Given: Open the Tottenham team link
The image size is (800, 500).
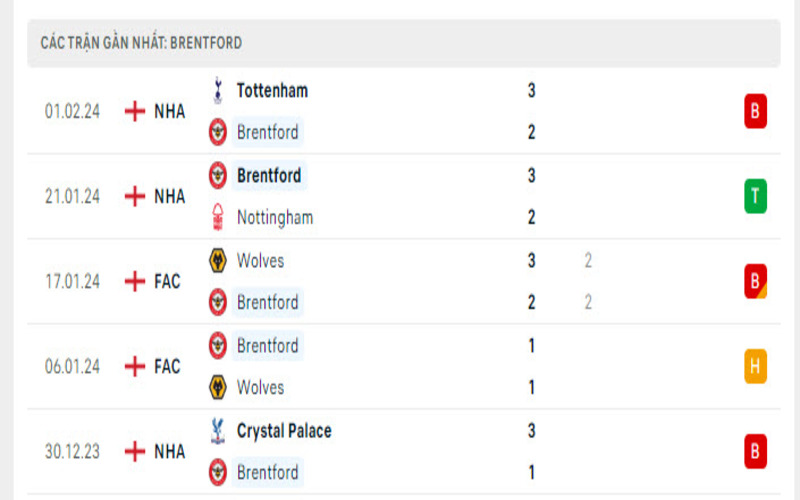Looking at the screenshot, I should point(272,90).
